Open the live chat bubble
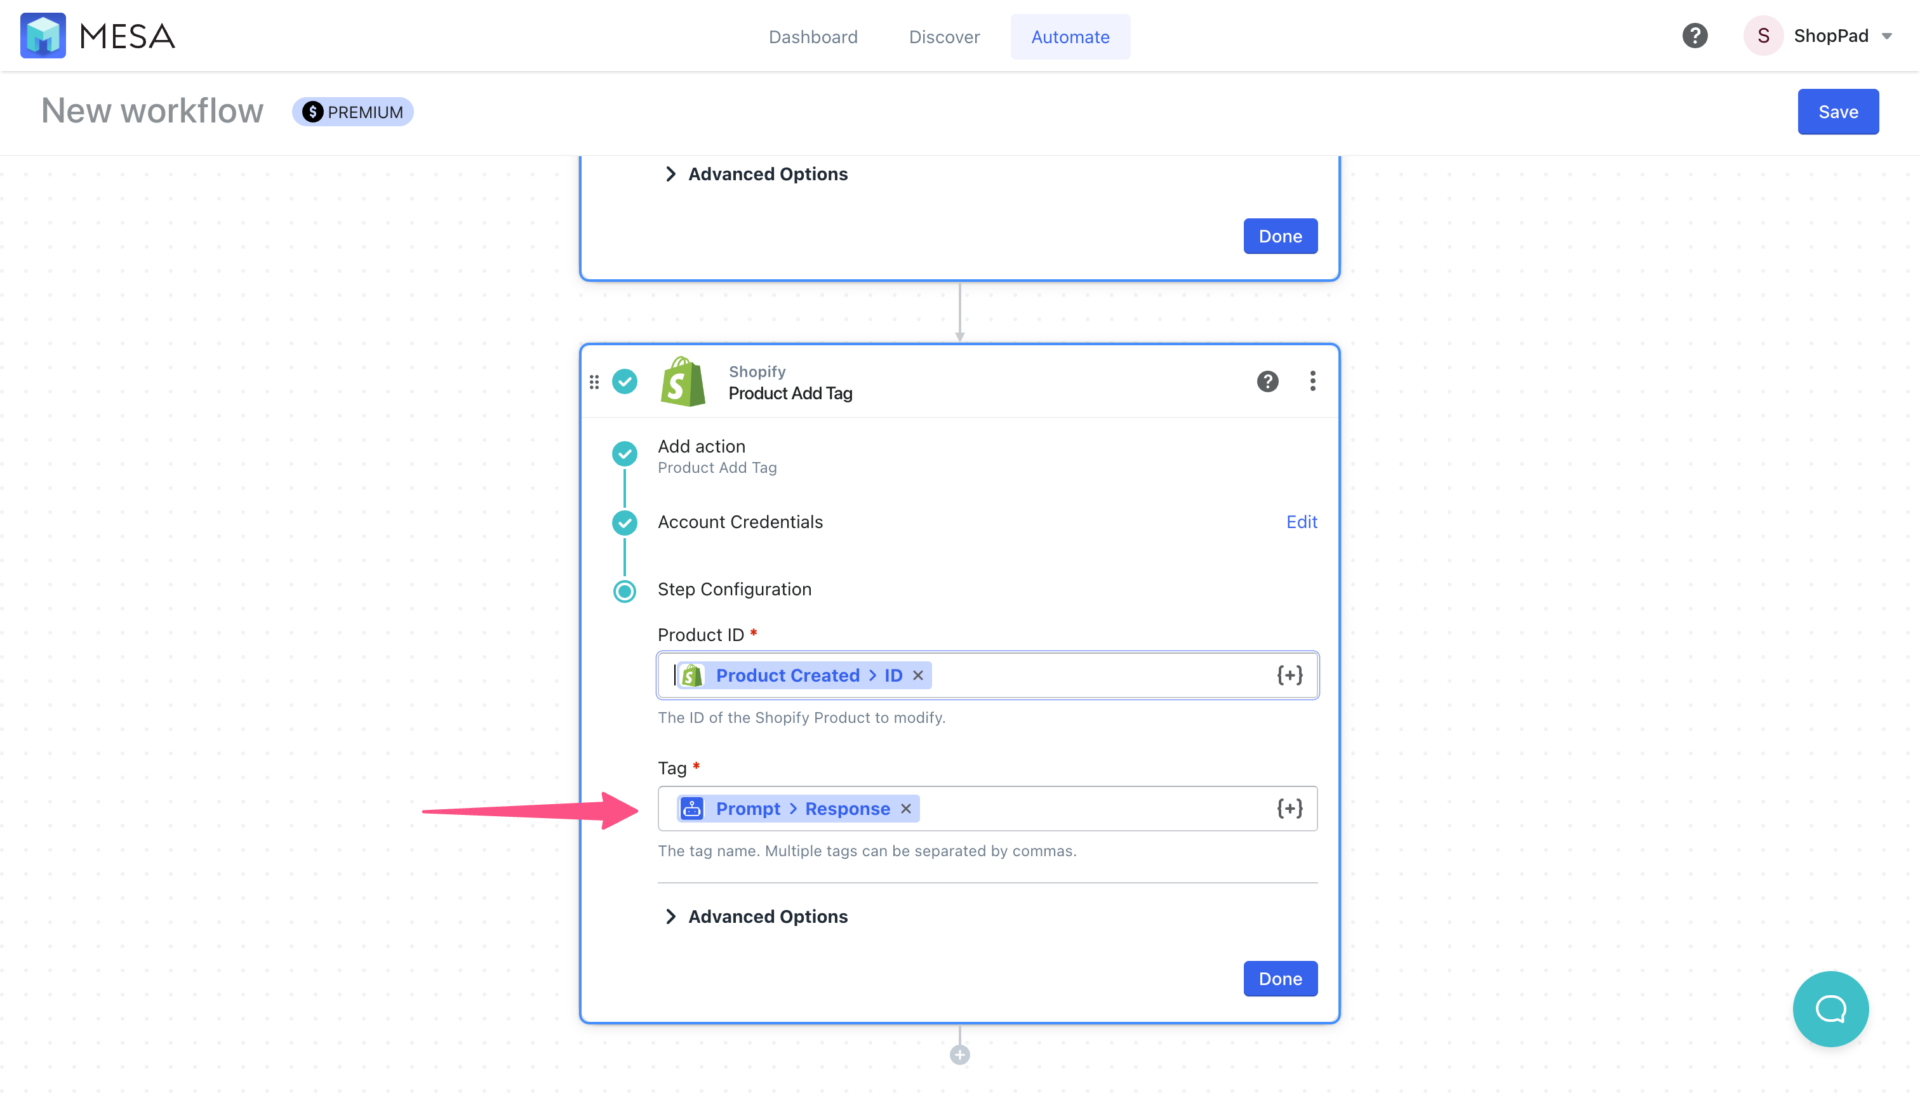1920x1098 pixels. tap(1831, 1009)
